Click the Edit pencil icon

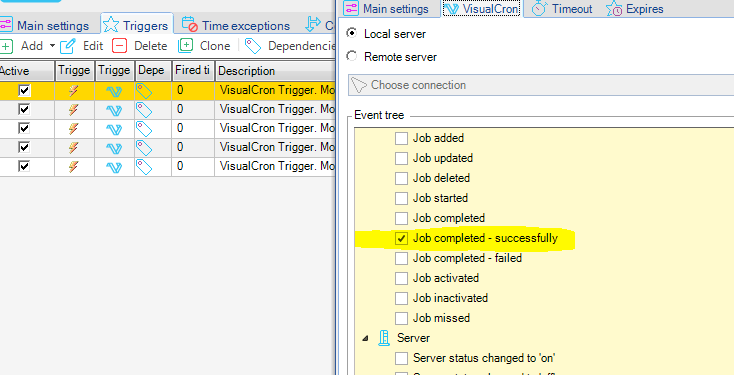[x=68, y=46]
